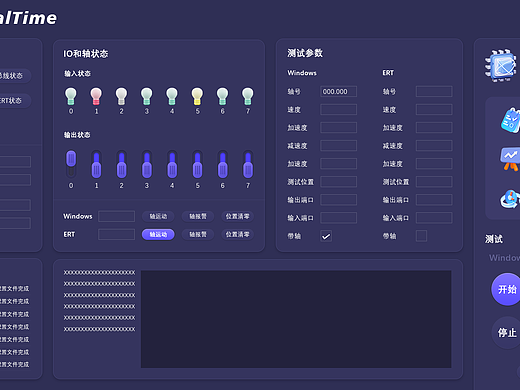Toggle output switch 5
Image resolution: width=520 pixels, height=390 pixels.
pyautogui.click(x=197, y=164)
